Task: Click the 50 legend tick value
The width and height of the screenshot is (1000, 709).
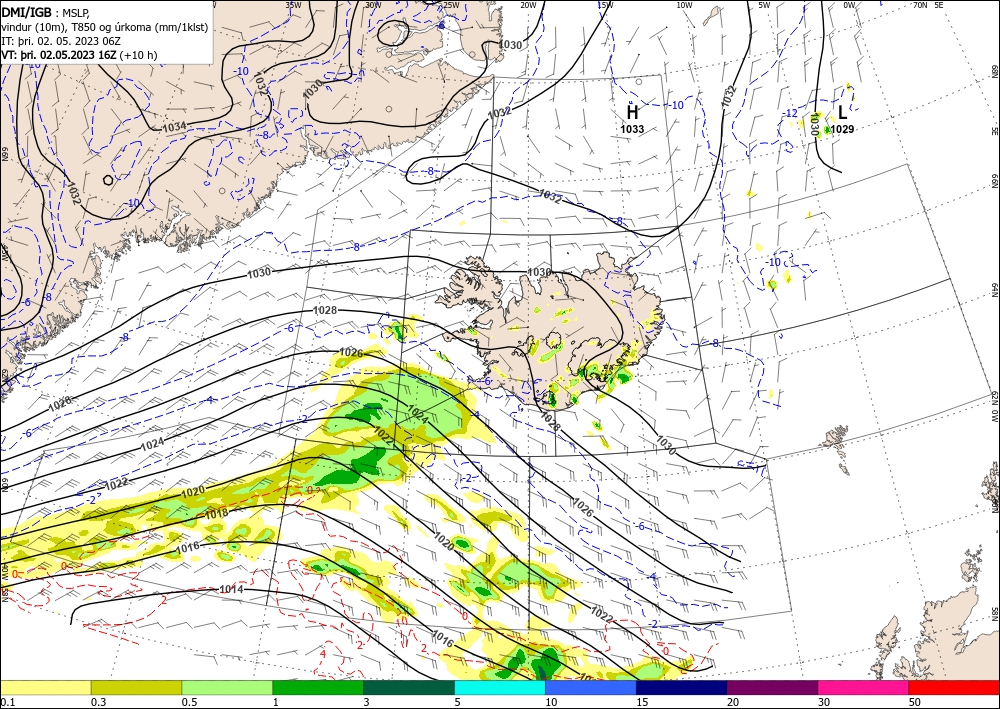Action: tap(915, 702)
